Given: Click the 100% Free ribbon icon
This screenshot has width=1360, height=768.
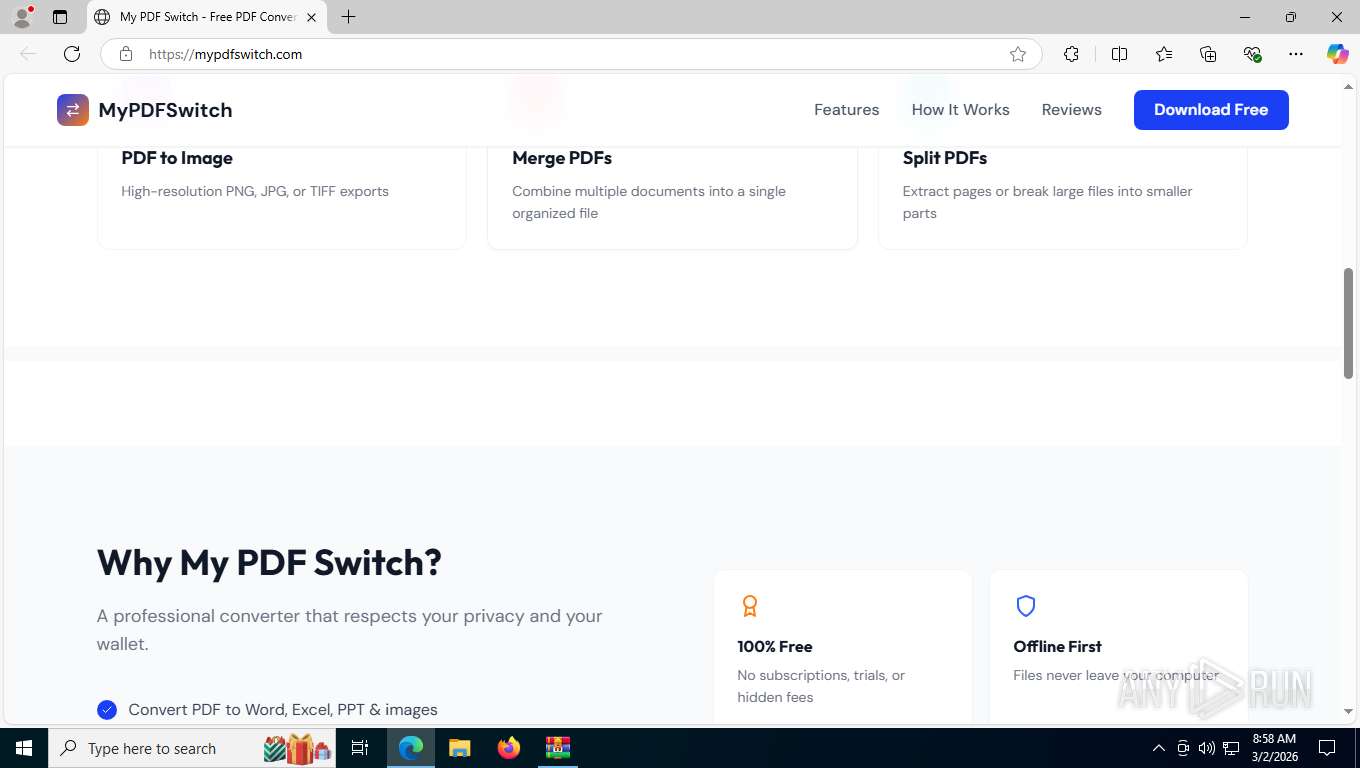Looking at the screenshot, I should pyautogui.click(x=749, y=606).
